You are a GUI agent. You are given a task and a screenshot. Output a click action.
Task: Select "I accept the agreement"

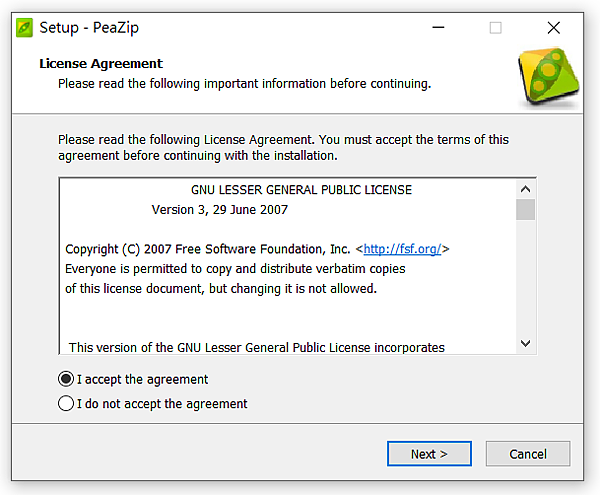tap(67, 379)
